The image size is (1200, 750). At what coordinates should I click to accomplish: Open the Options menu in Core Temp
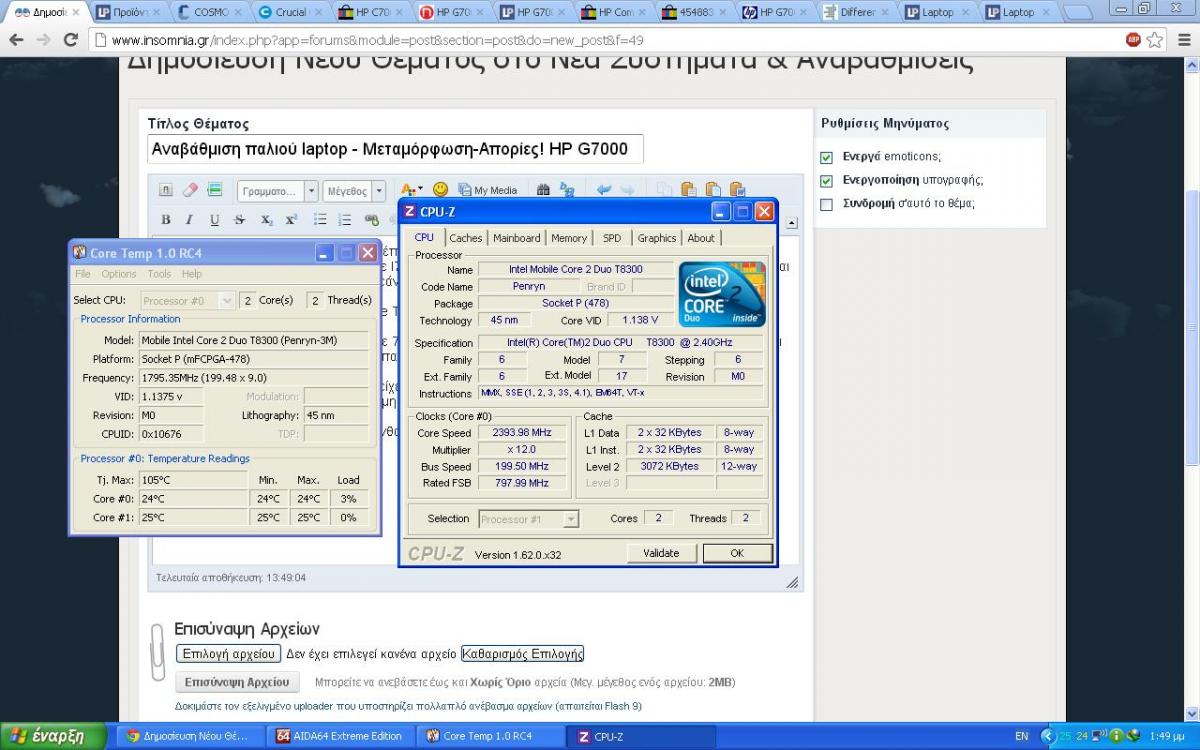(x=119, y=274)
